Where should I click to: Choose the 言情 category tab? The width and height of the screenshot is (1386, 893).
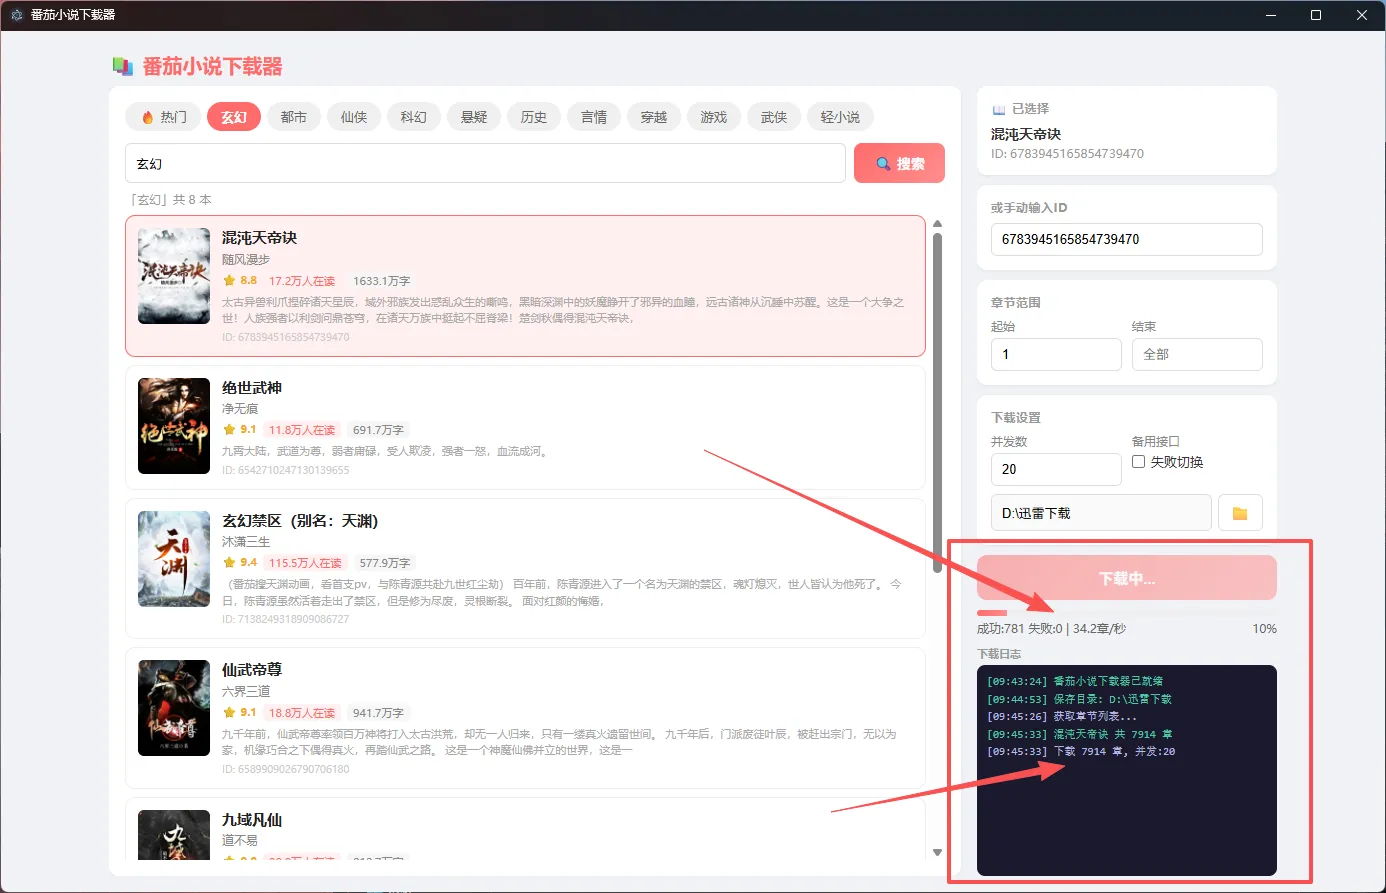pyautogui.click(x=594, y=117)
